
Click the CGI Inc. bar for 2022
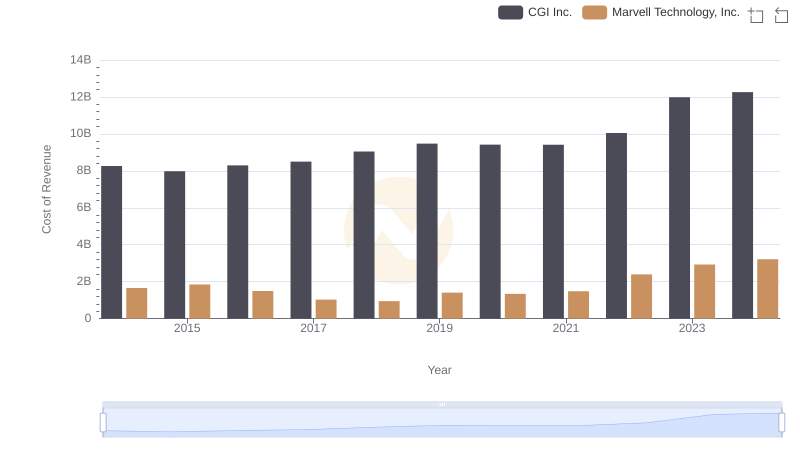(x=616, y=226)
